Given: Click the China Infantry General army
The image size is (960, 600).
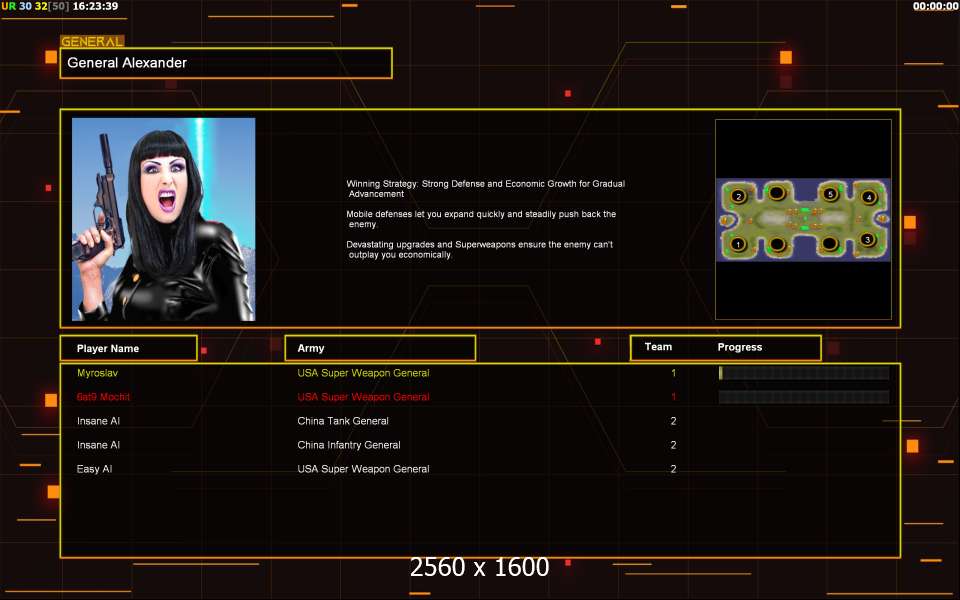Looking at the screenshot, I should [348, 445].
